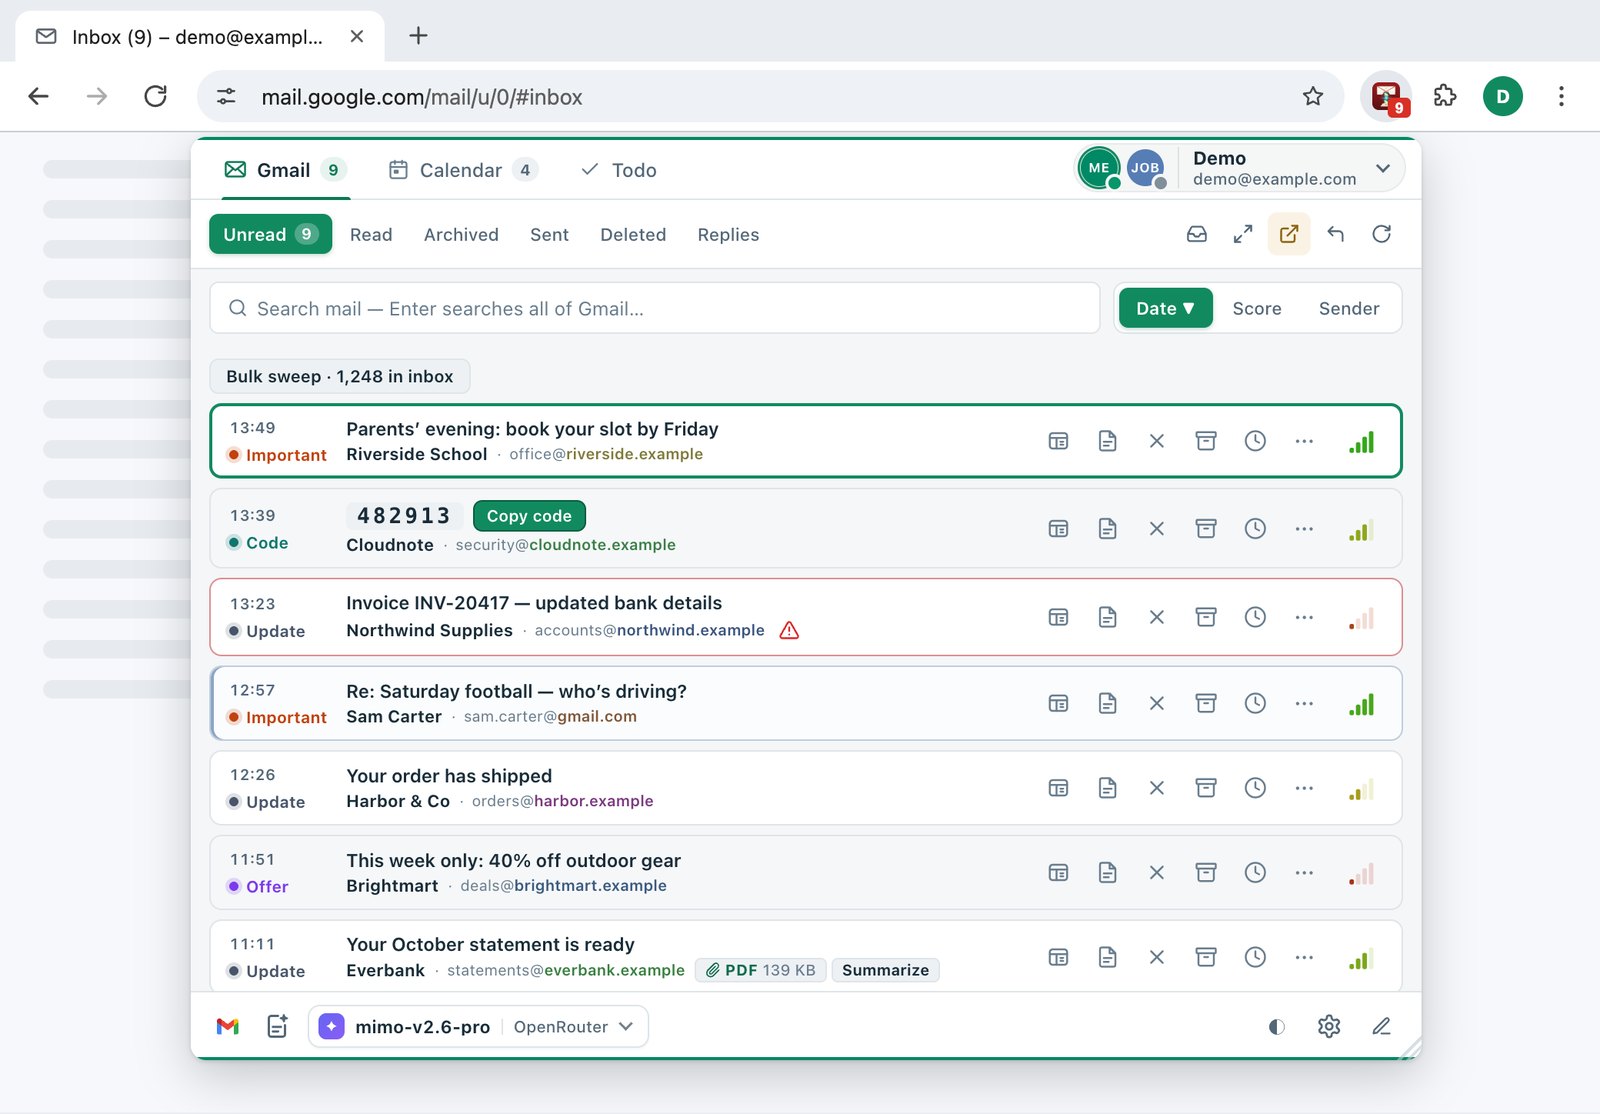This screenshot has height=1114, width=1600.
Task: Select the JOB account avatar
Action: coord(1146,168)
